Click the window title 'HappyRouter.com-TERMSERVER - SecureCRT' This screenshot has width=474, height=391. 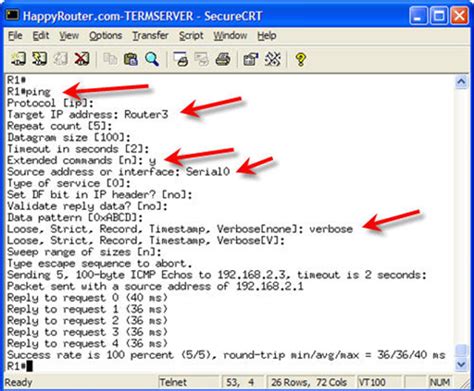tap(143, 16)
